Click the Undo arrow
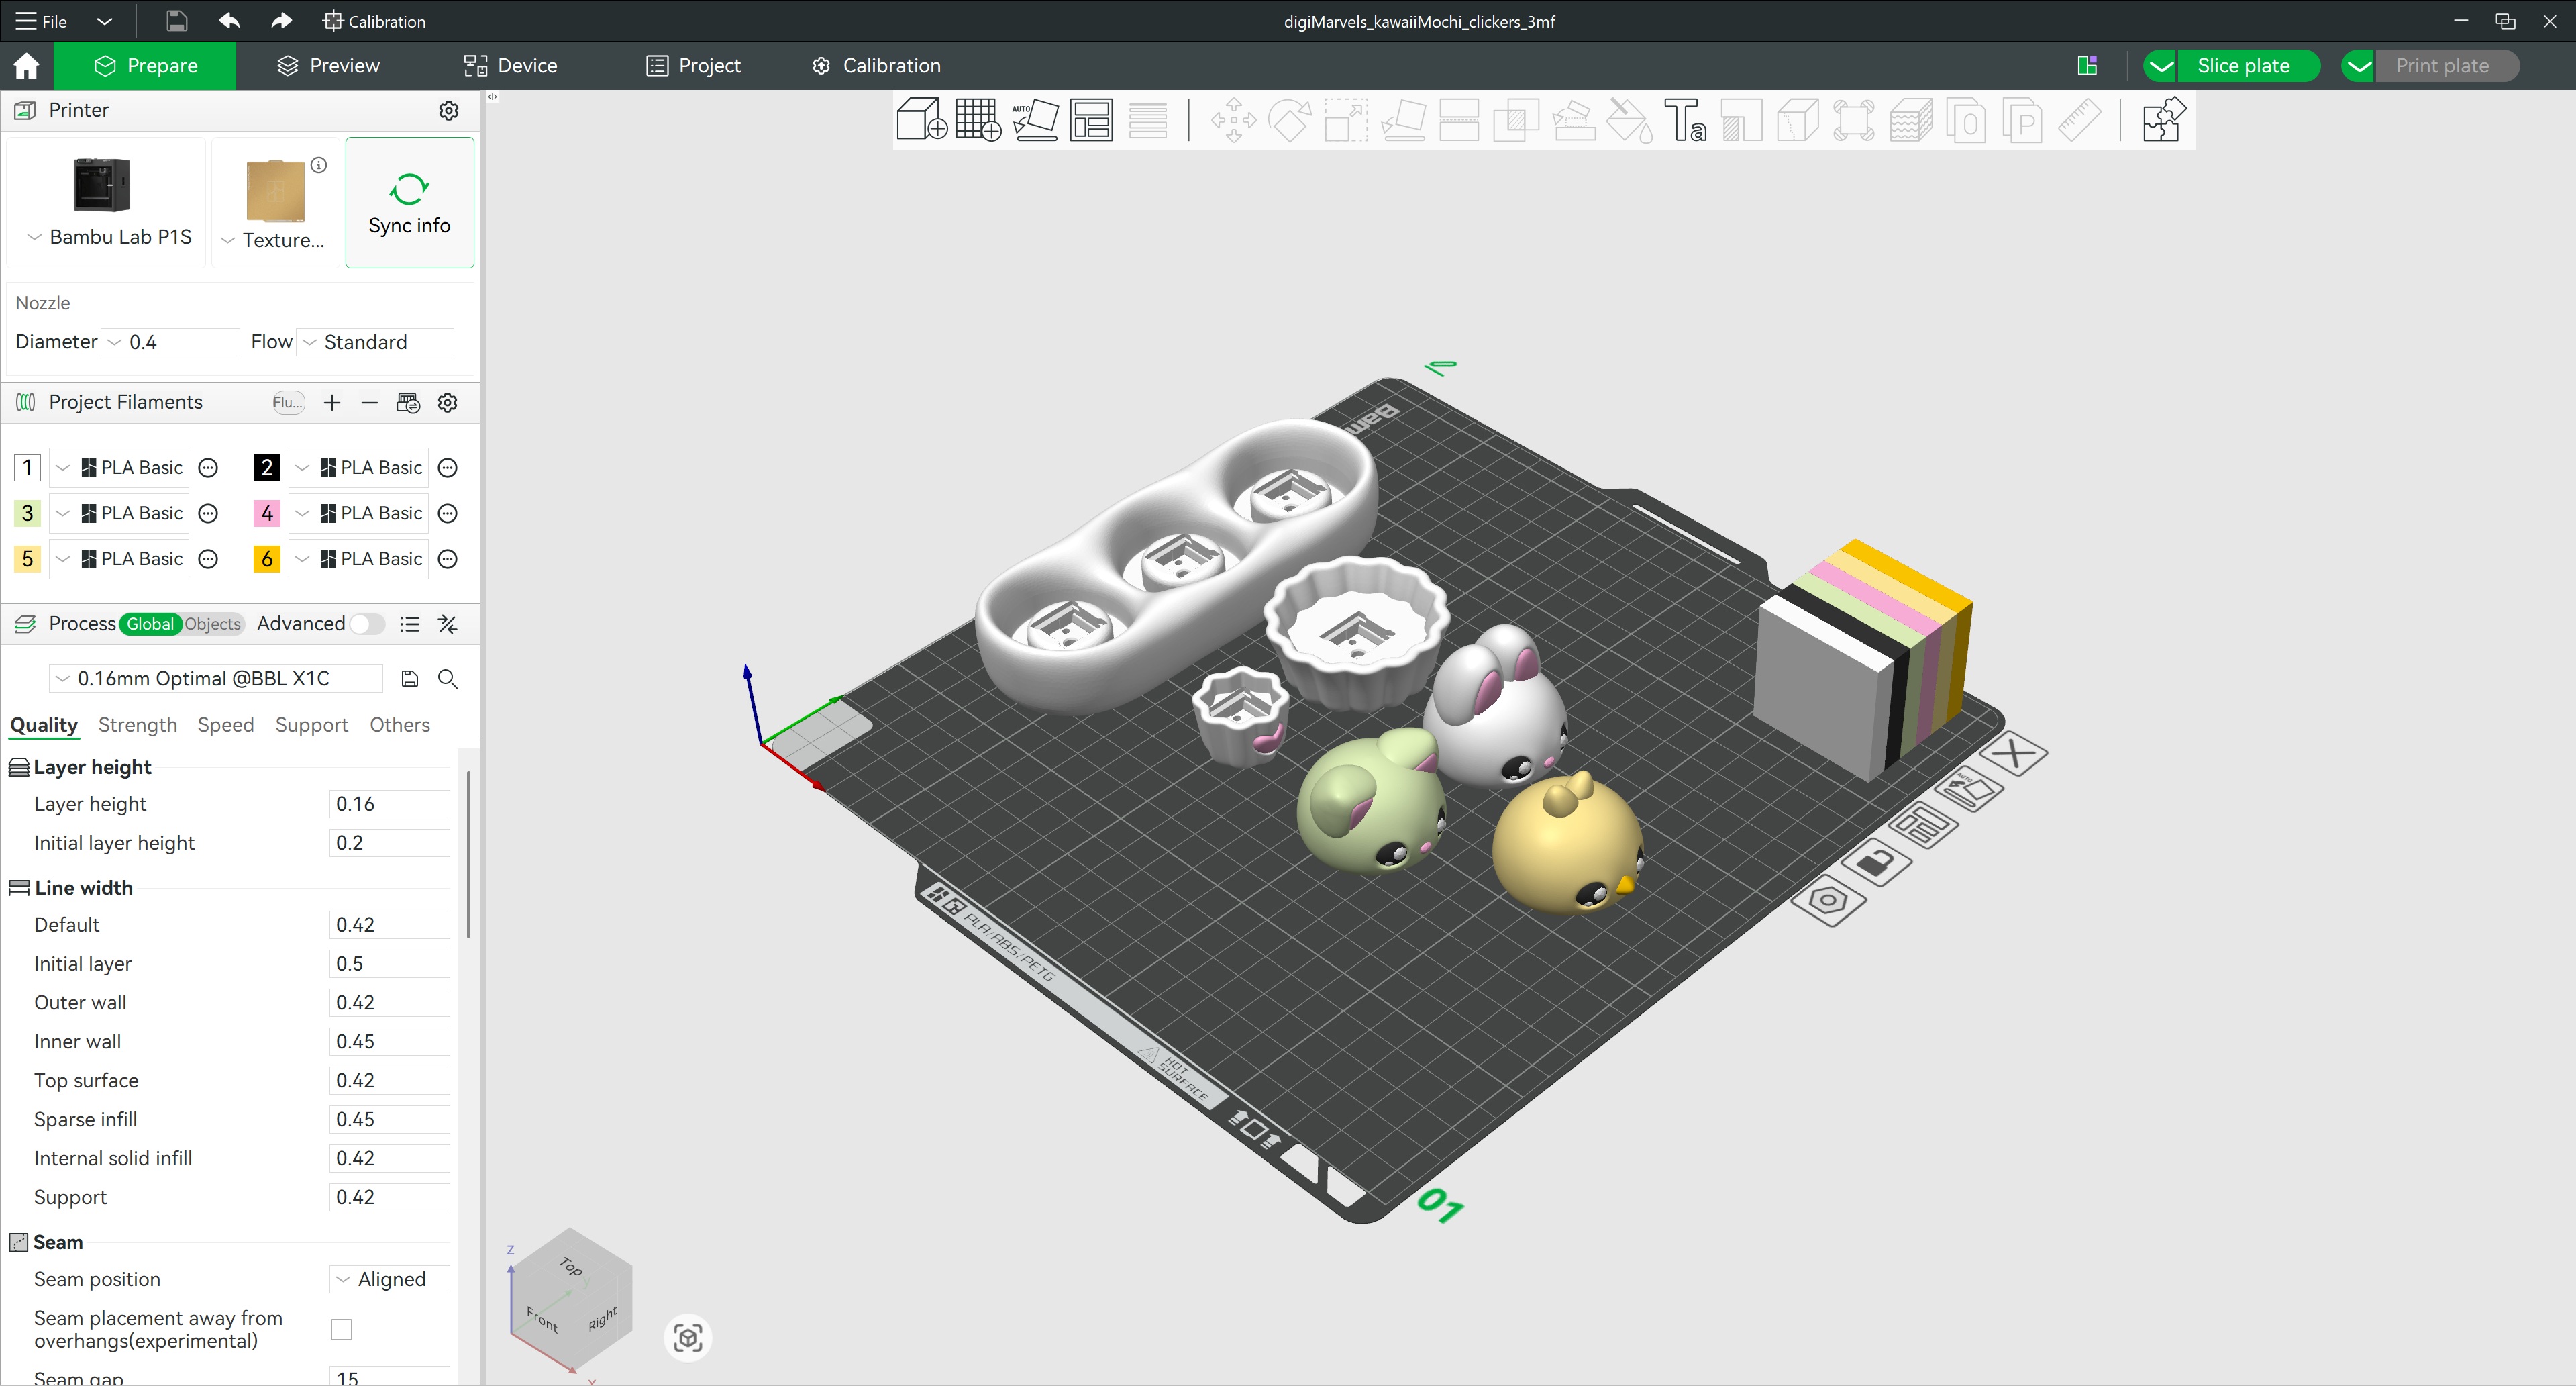2576x1386 pixels. click(229, 21)
